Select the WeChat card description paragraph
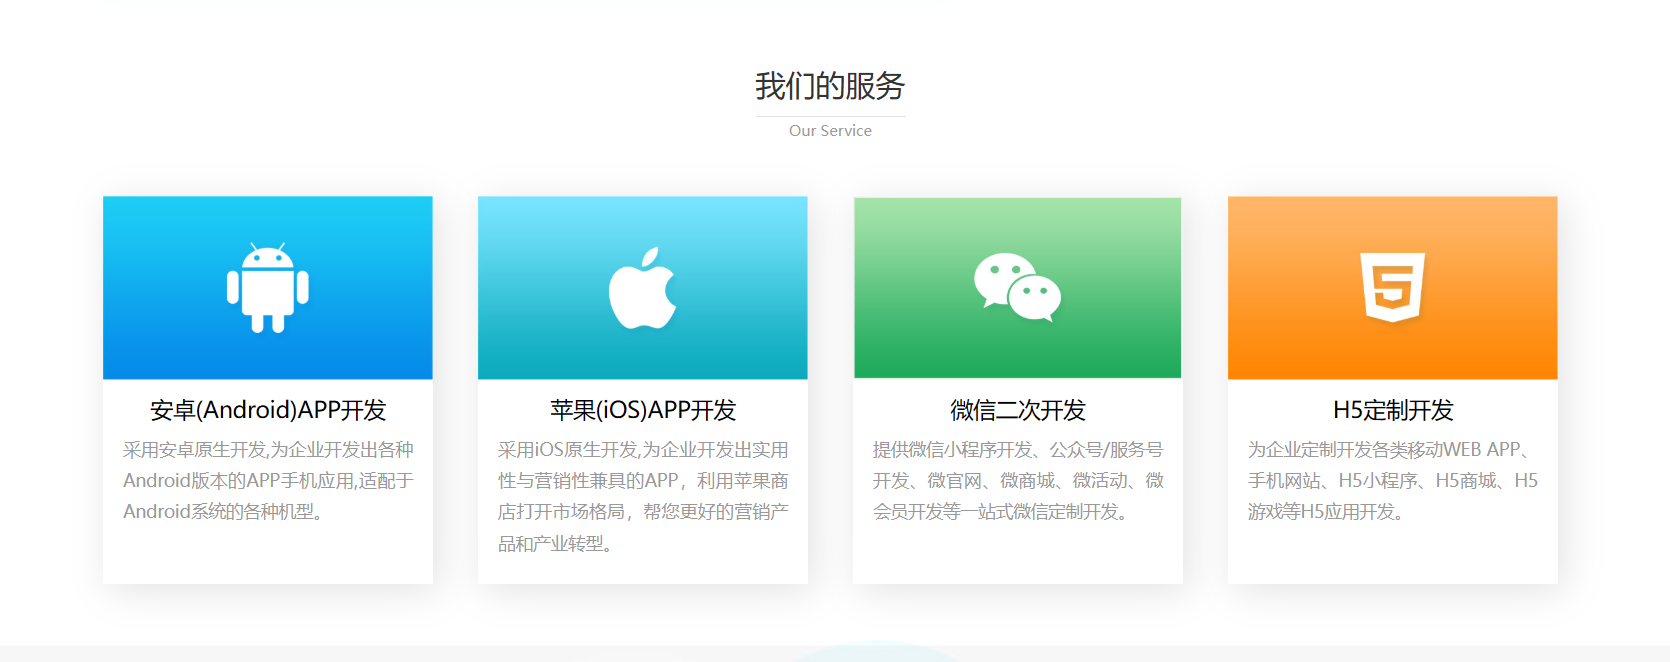Viewport: 1670px width, 662px height. tap(1018, 481)
